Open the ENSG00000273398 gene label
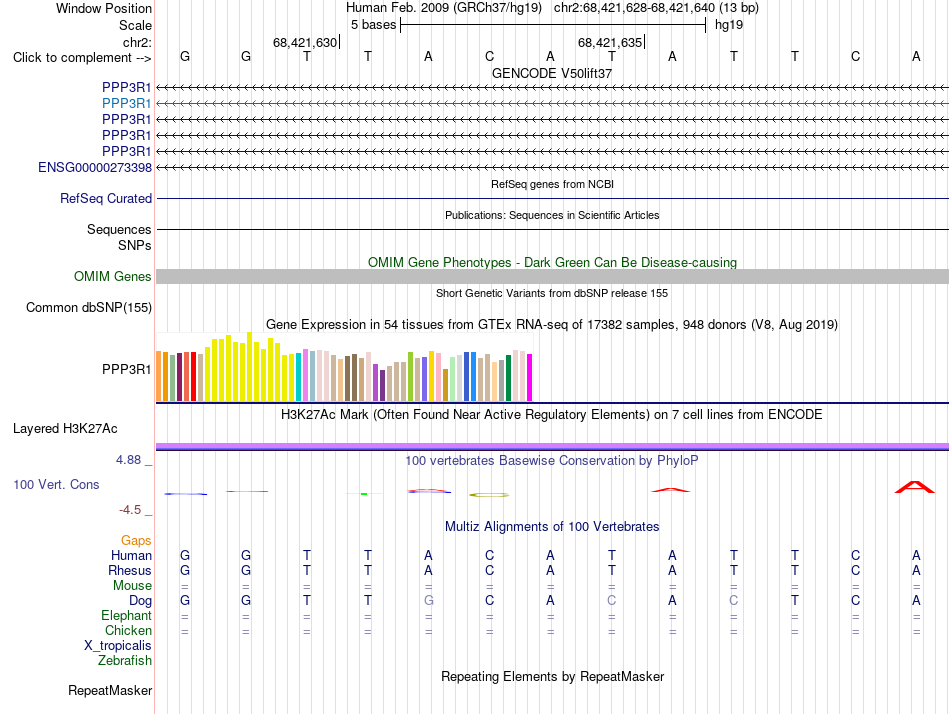The height and width of the screenshot is (714, 950). coord(95,167)
